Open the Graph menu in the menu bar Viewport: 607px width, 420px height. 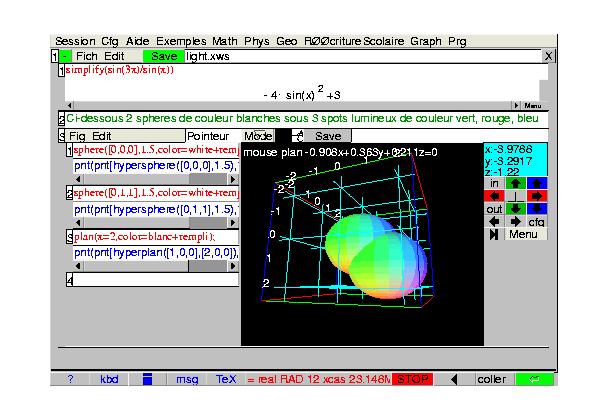pyautogui.click(x=425, y=41)
